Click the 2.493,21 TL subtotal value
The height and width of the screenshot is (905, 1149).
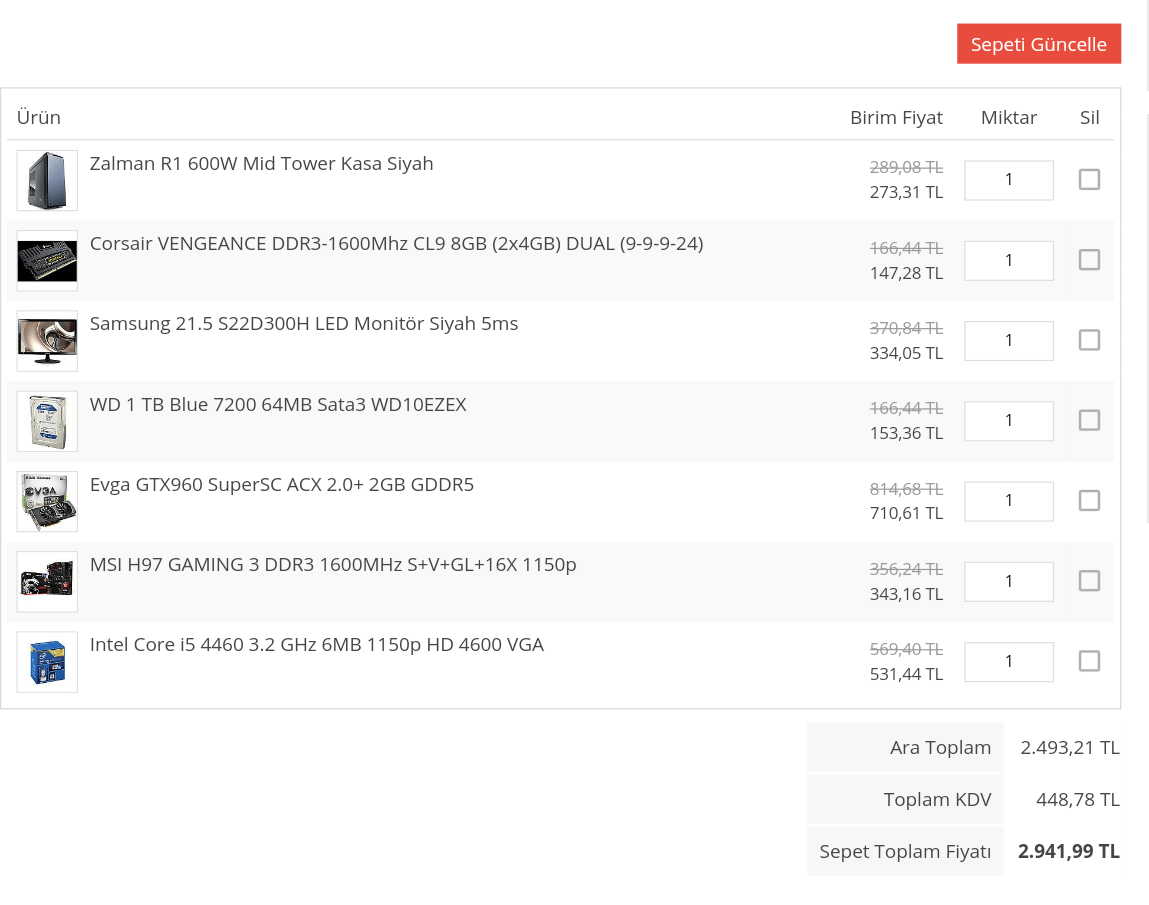[x=1070, y=747]
